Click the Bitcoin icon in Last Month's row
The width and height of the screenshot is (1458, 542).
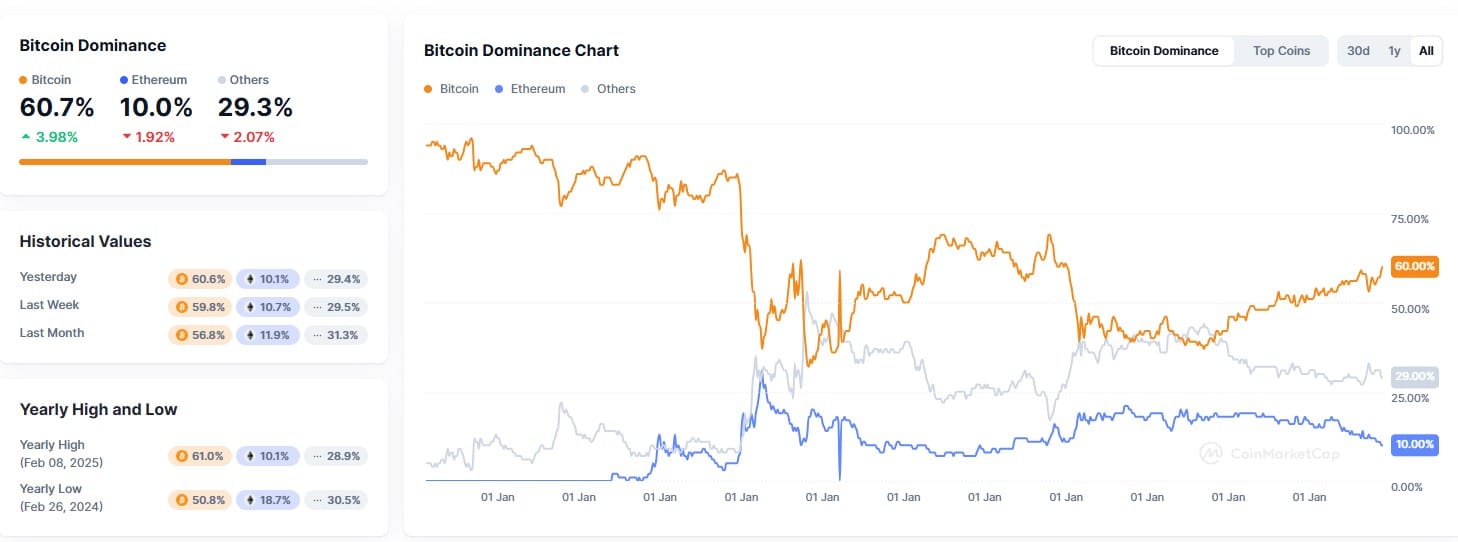(182, 335)
